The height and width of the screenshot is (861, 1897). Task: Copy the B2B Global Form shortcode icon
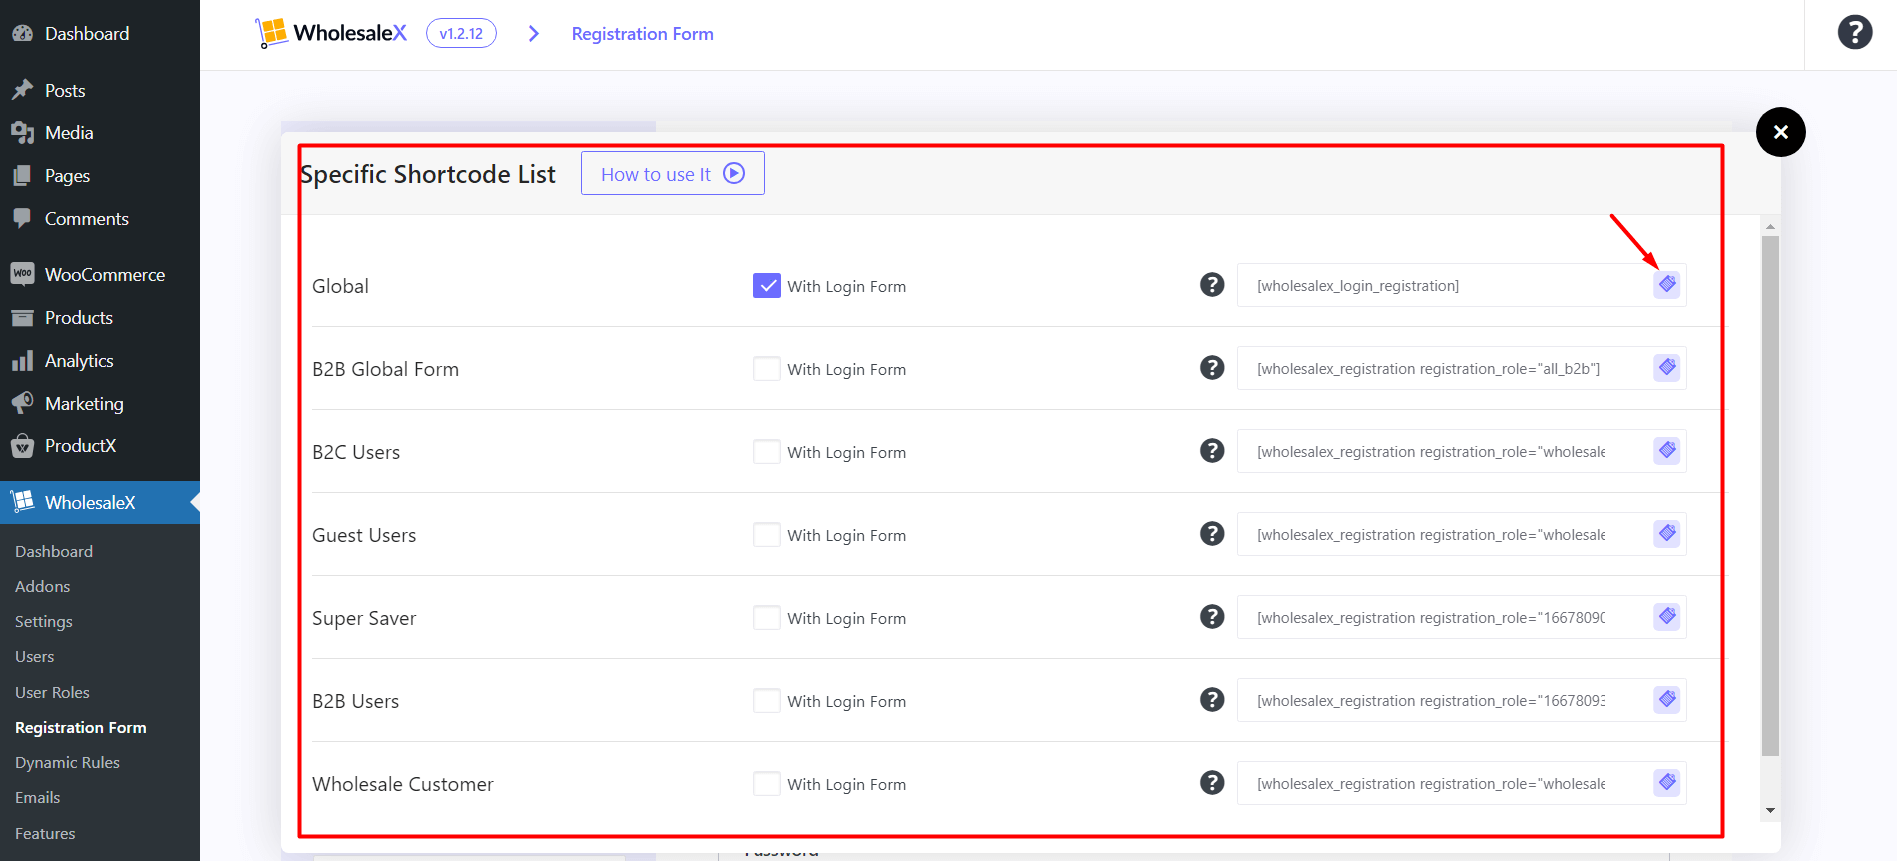pyautogui.click(x=1667, y=368)
